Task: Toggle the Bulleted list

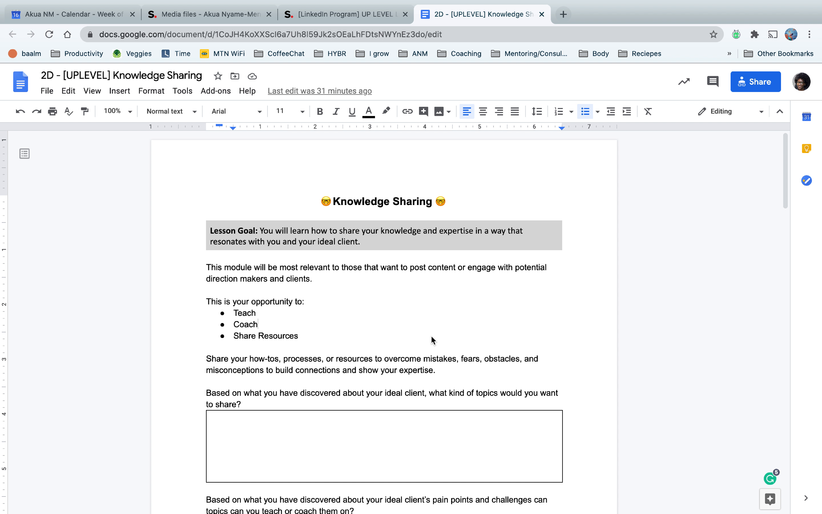Action: (x=585, y=111)
